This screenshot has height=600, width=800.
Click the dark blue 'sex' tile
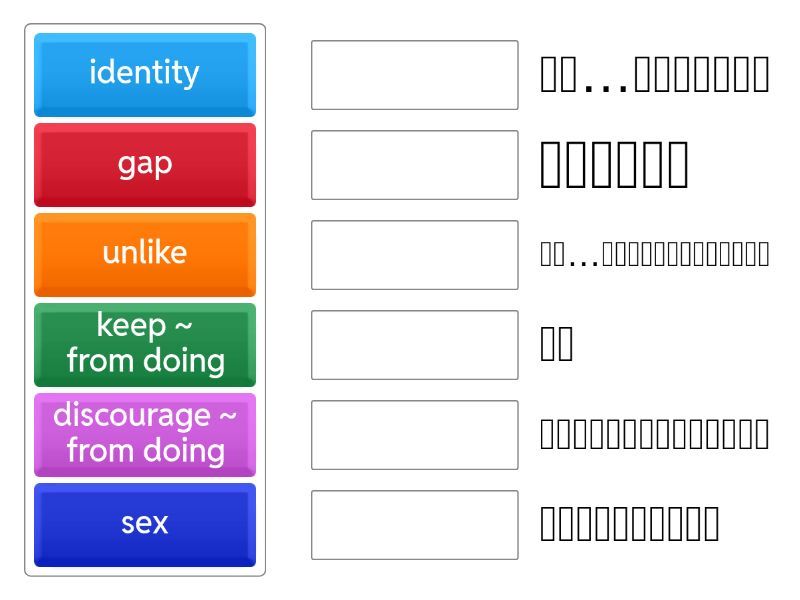pos(145,524)
